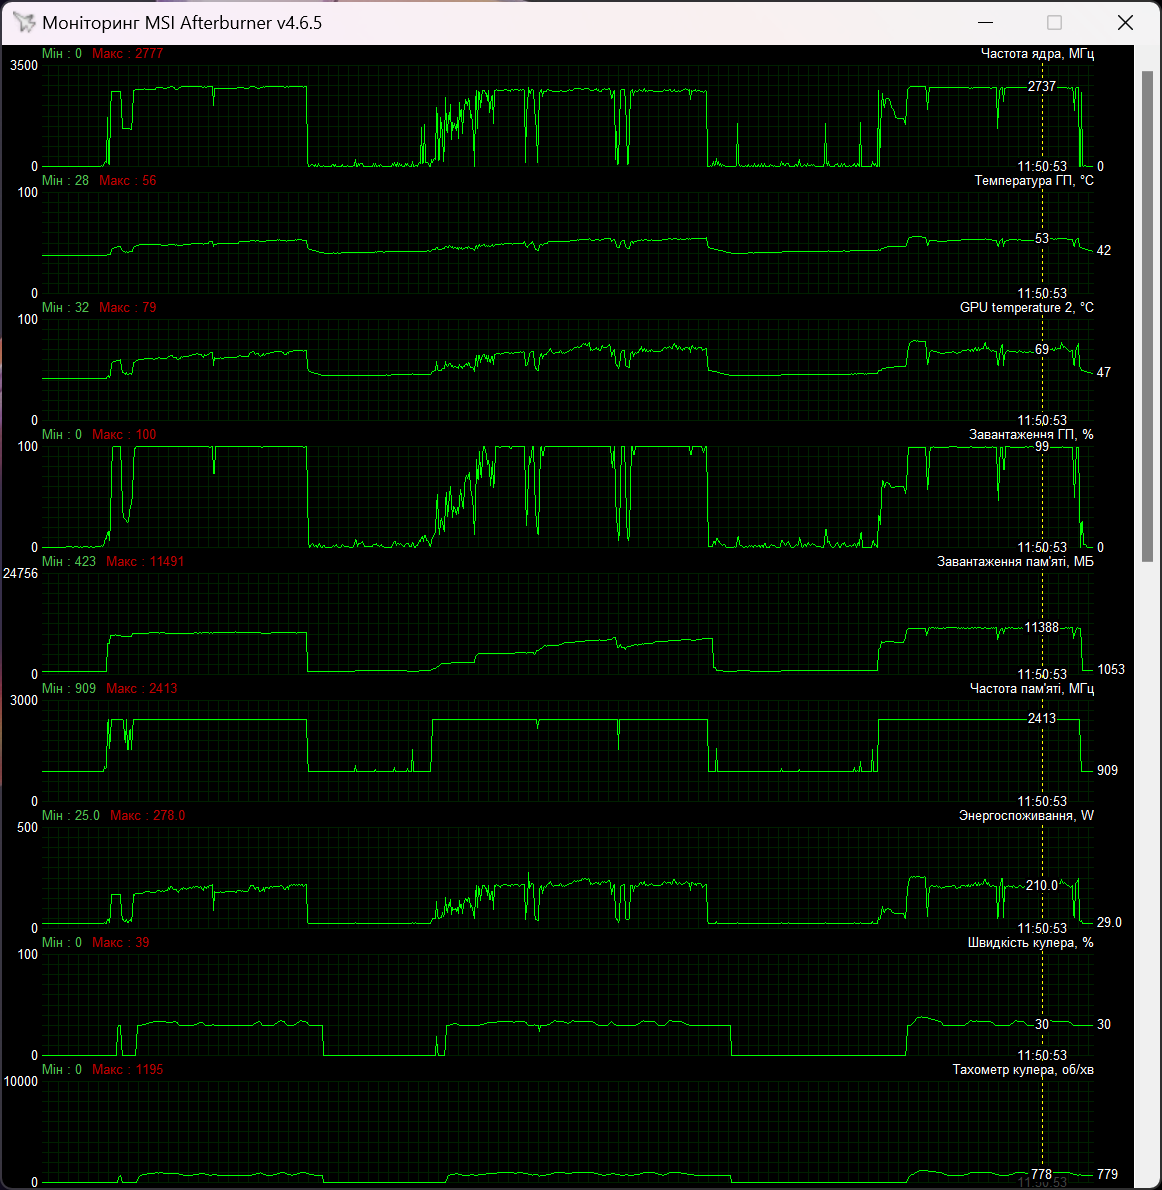This screenshot has width=1162, height=1190.
Task: Click the 'Температура ГП, °C' graph label
Action: click(1034, 181)
